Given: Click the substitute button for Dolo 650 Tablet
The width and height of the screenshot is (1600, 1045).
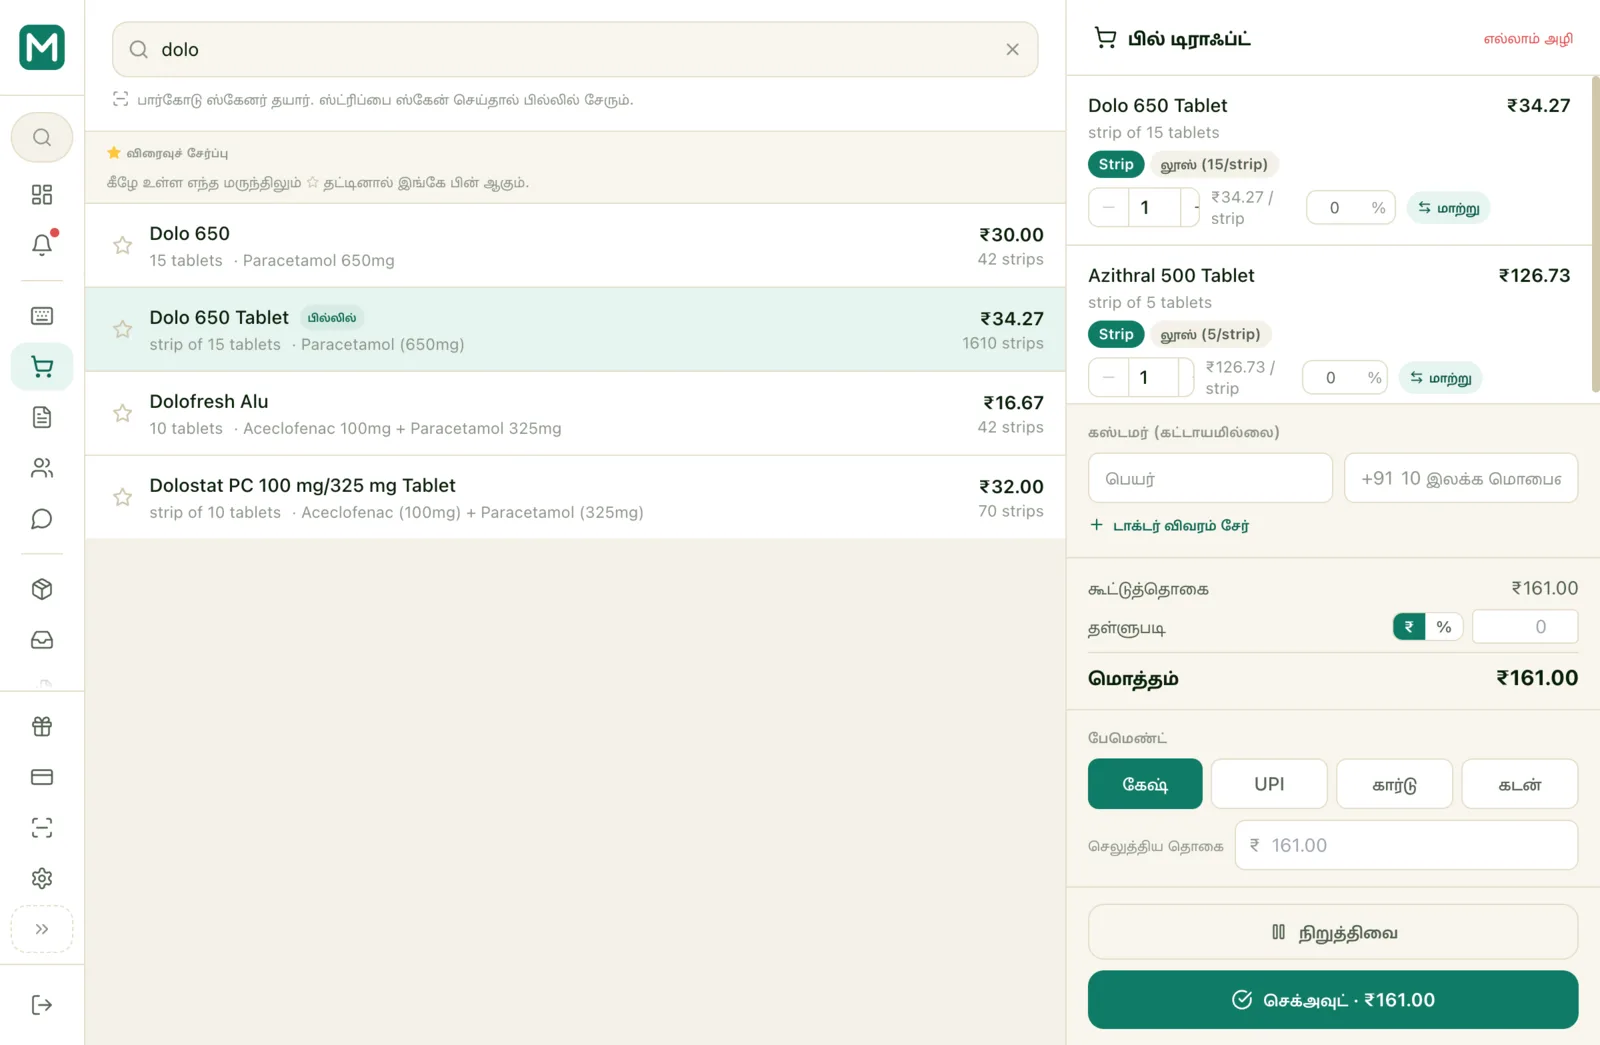Looking at the screenshot, I should pos(1448,208).
